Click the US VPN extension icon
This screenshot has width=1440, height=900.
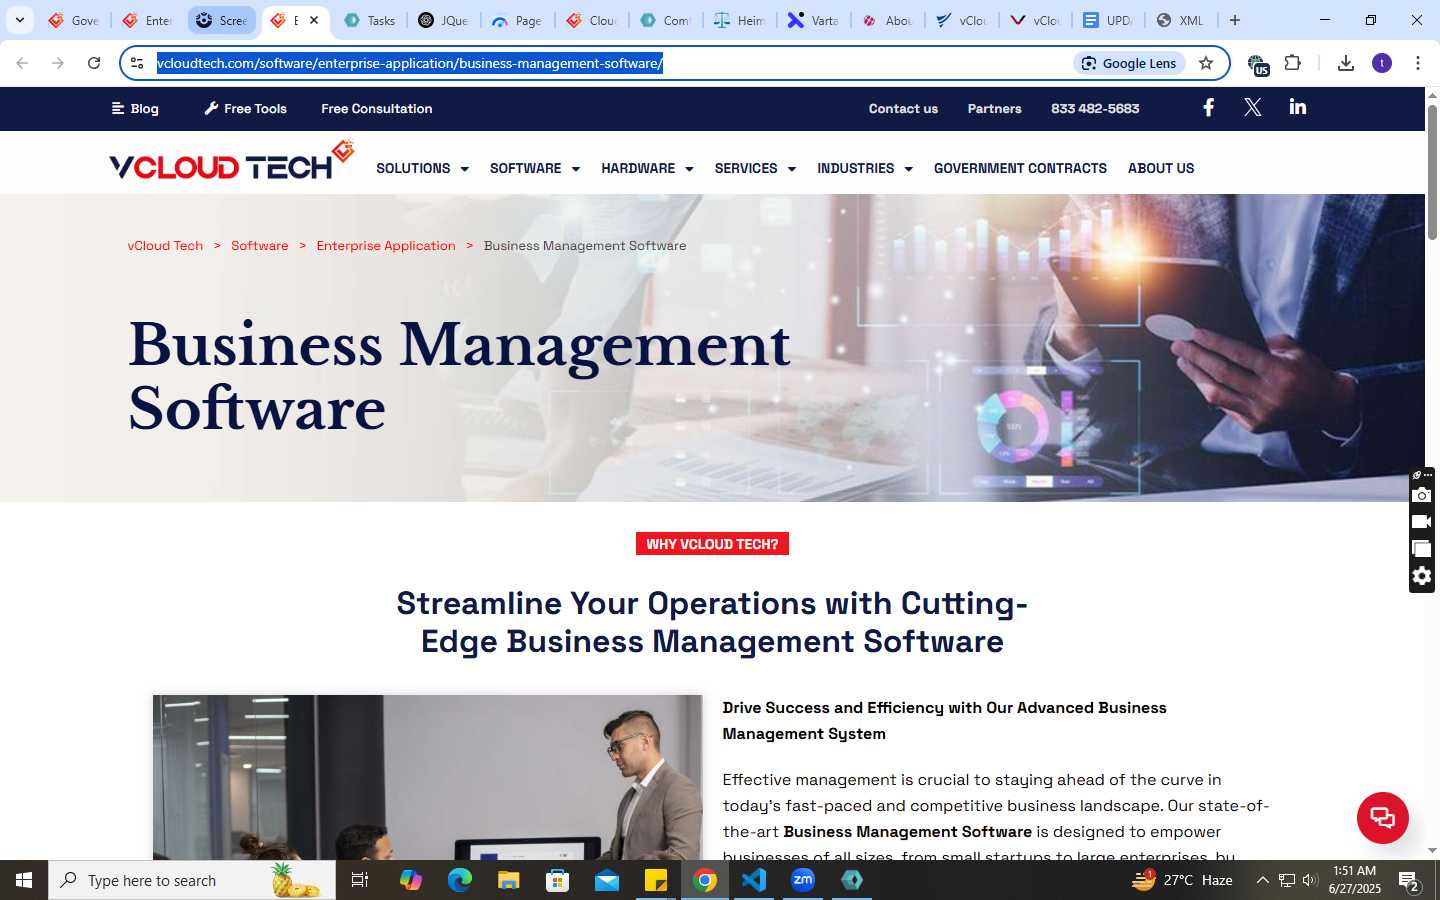coord(1257,65)
